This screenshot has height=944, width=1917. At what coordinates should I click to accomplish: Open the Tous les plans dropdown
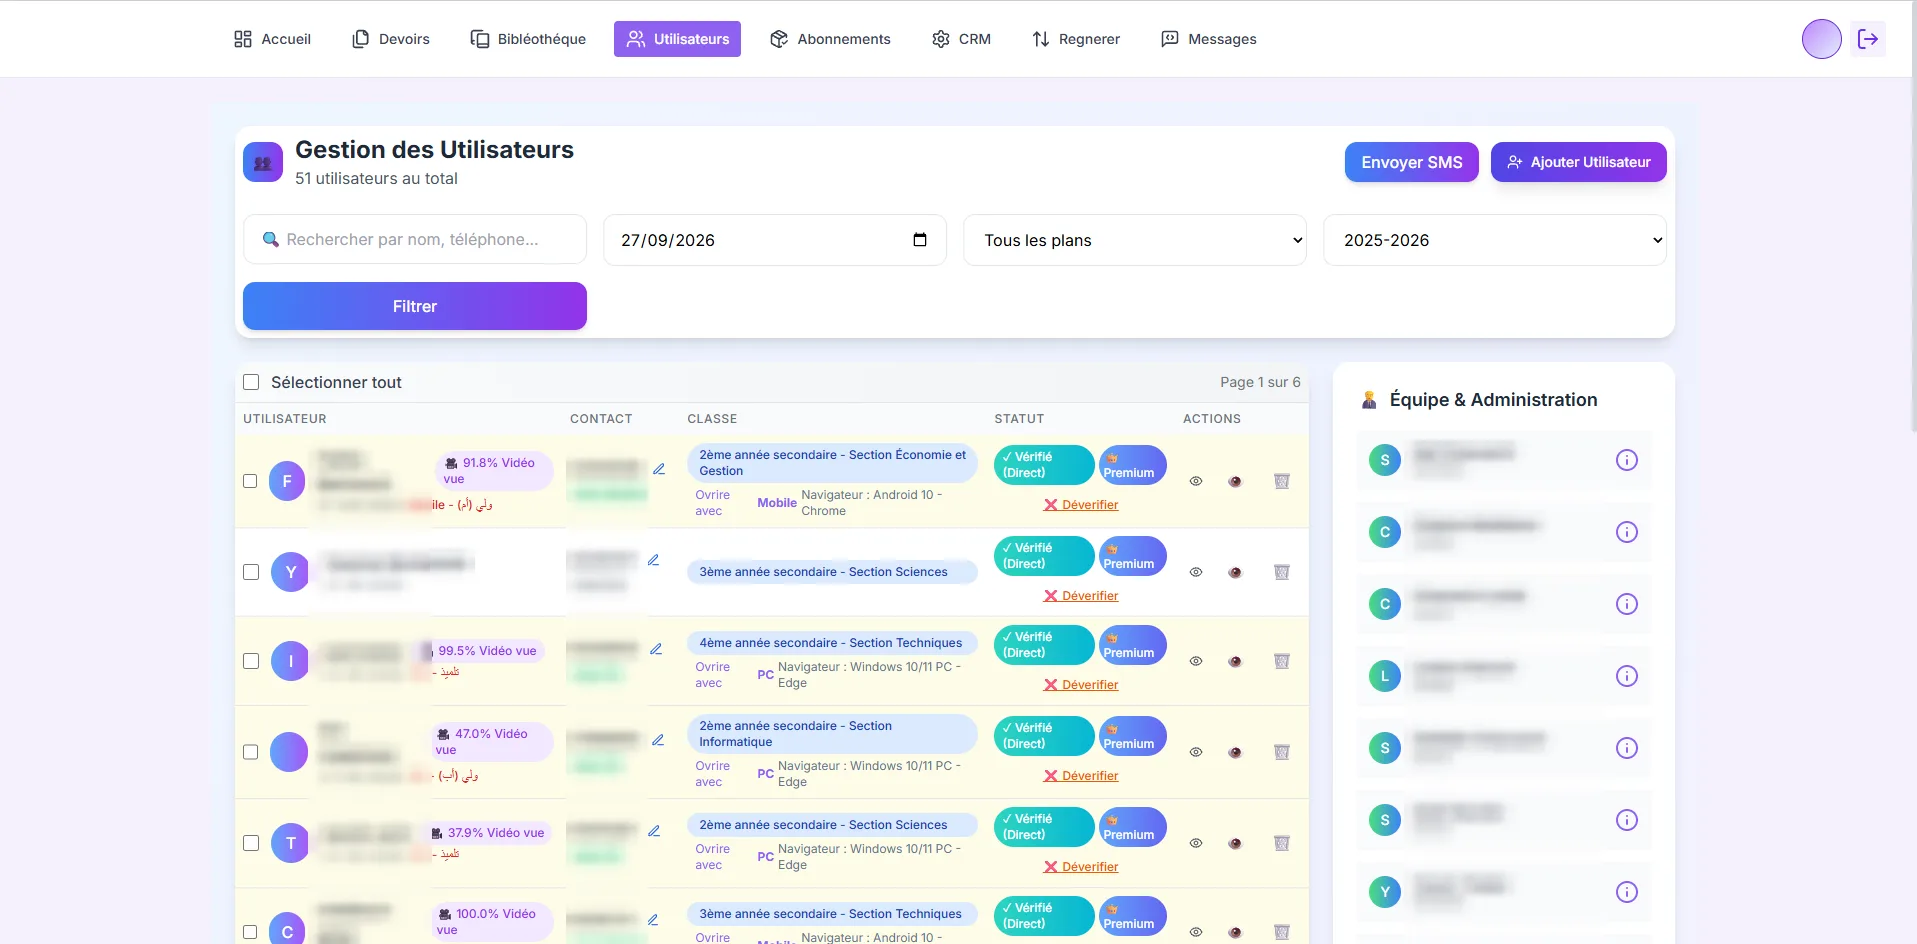click(1135, 240)
